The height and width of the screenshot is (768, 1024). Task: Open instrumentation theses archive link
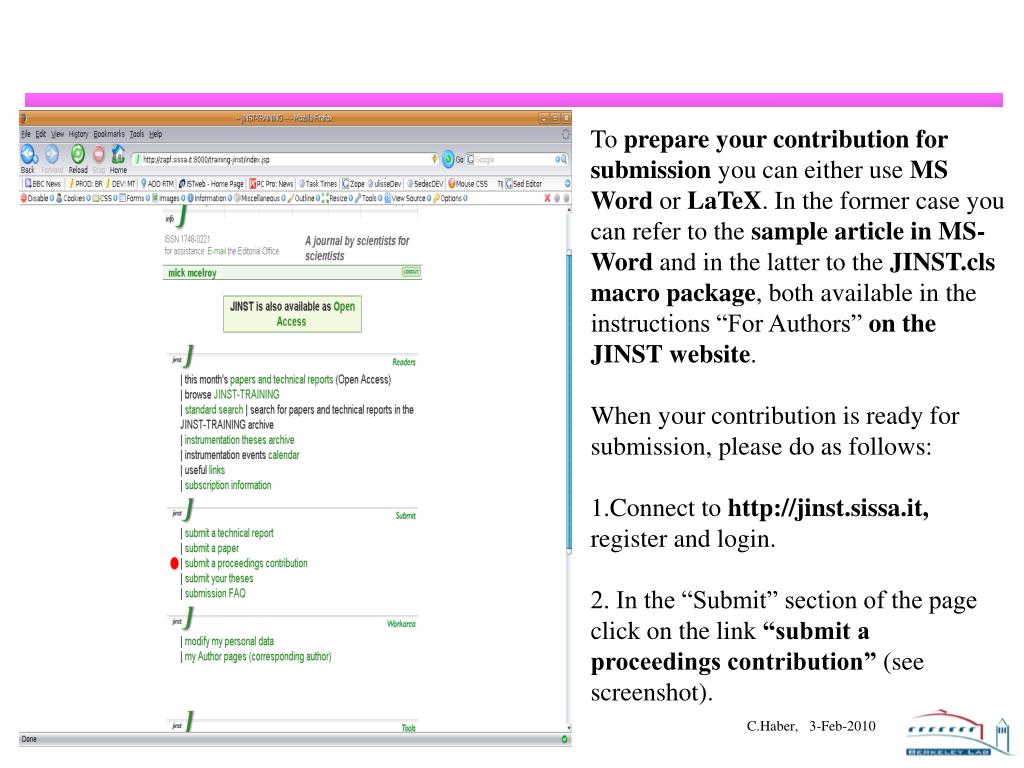click(239, 440)
